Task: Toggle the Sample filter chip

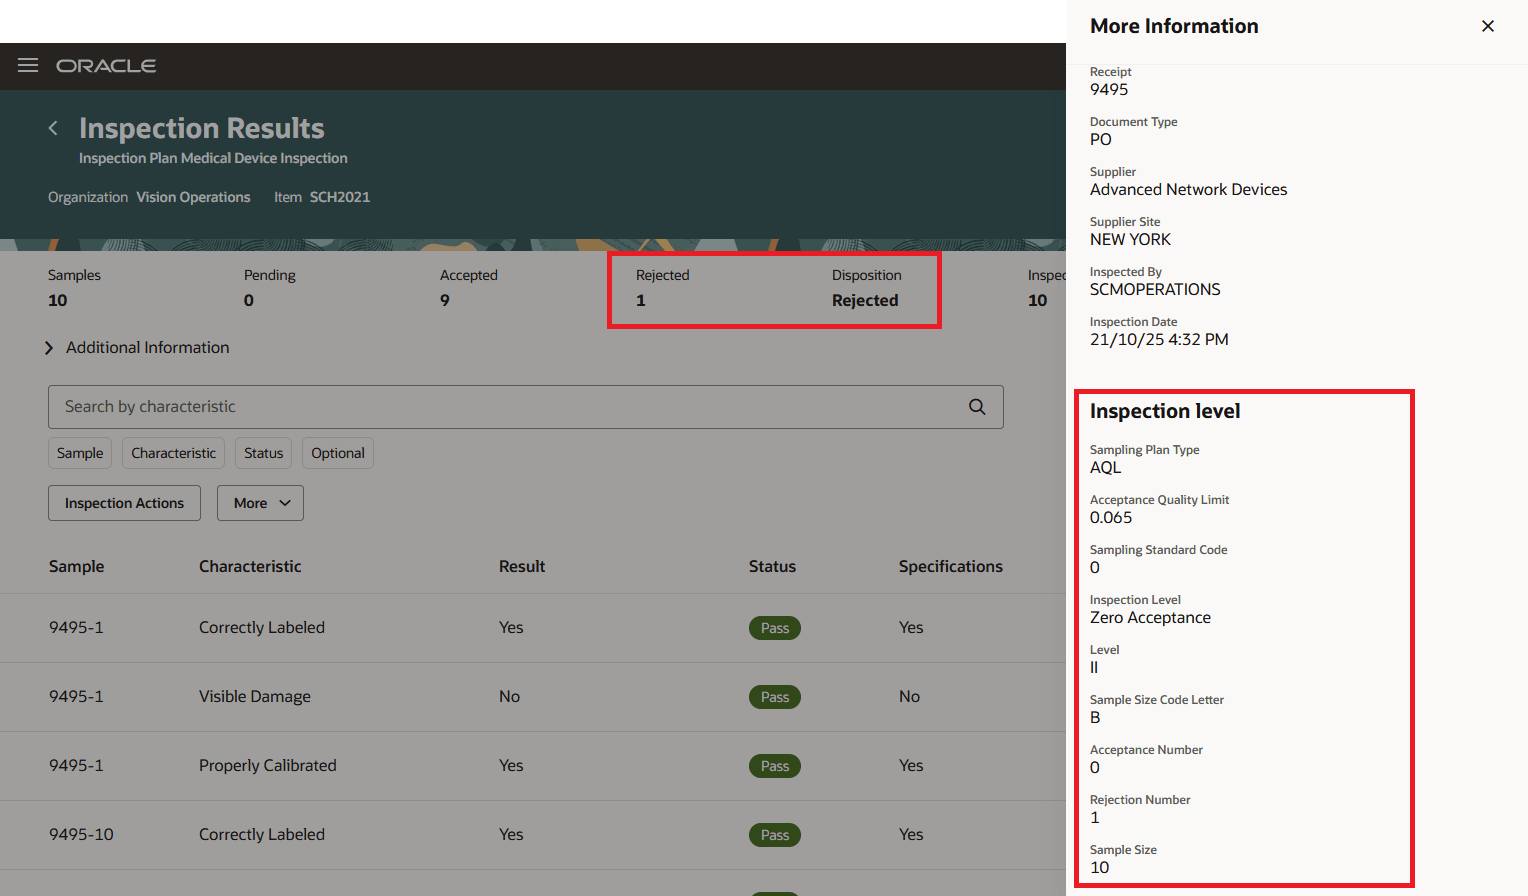Action: [x=79, y=452]
